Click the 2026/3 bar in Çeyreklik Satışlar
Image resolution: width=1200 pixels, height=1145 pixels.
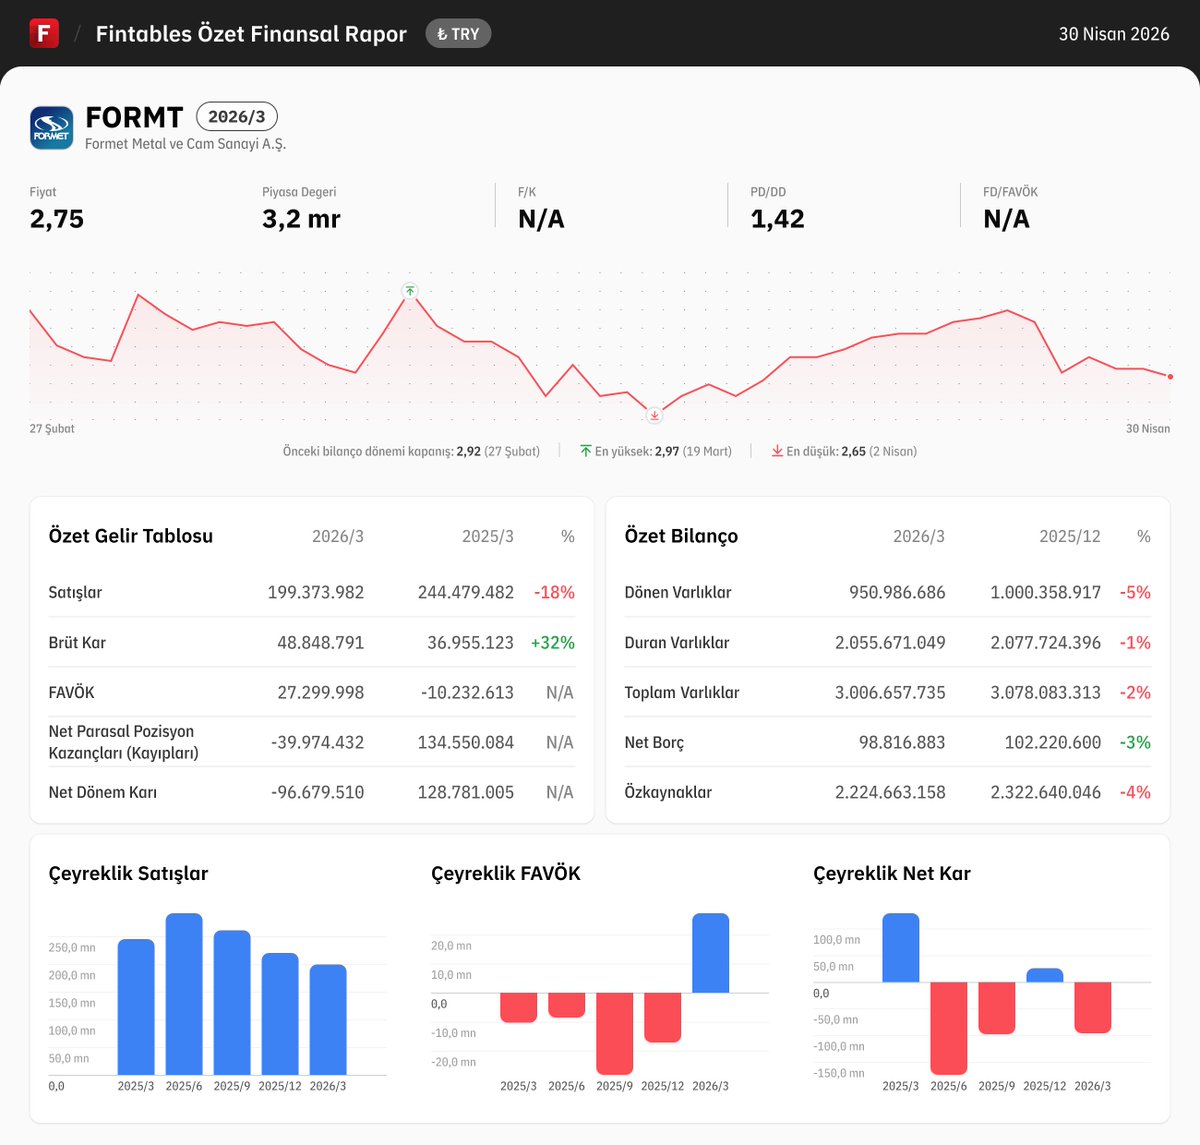point(328,1020)
